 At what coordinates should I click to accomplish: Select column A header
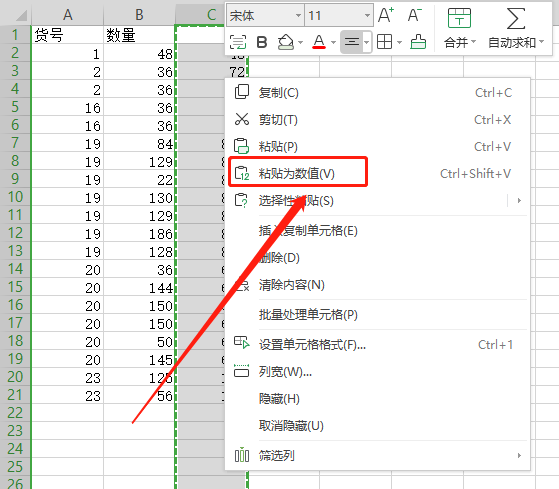point(67,15)
